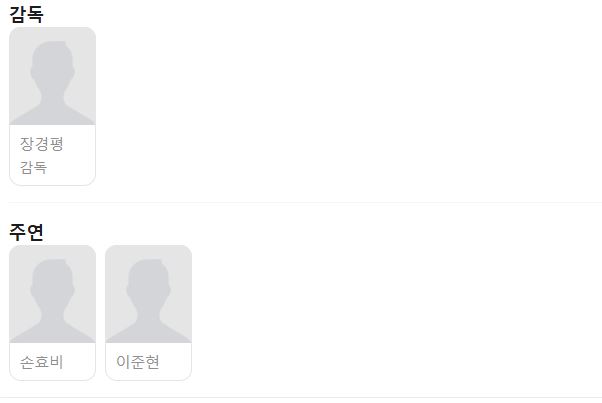Open 손효비's placeholder avatar image
This screenshot has width=602, height=403.
53,294
